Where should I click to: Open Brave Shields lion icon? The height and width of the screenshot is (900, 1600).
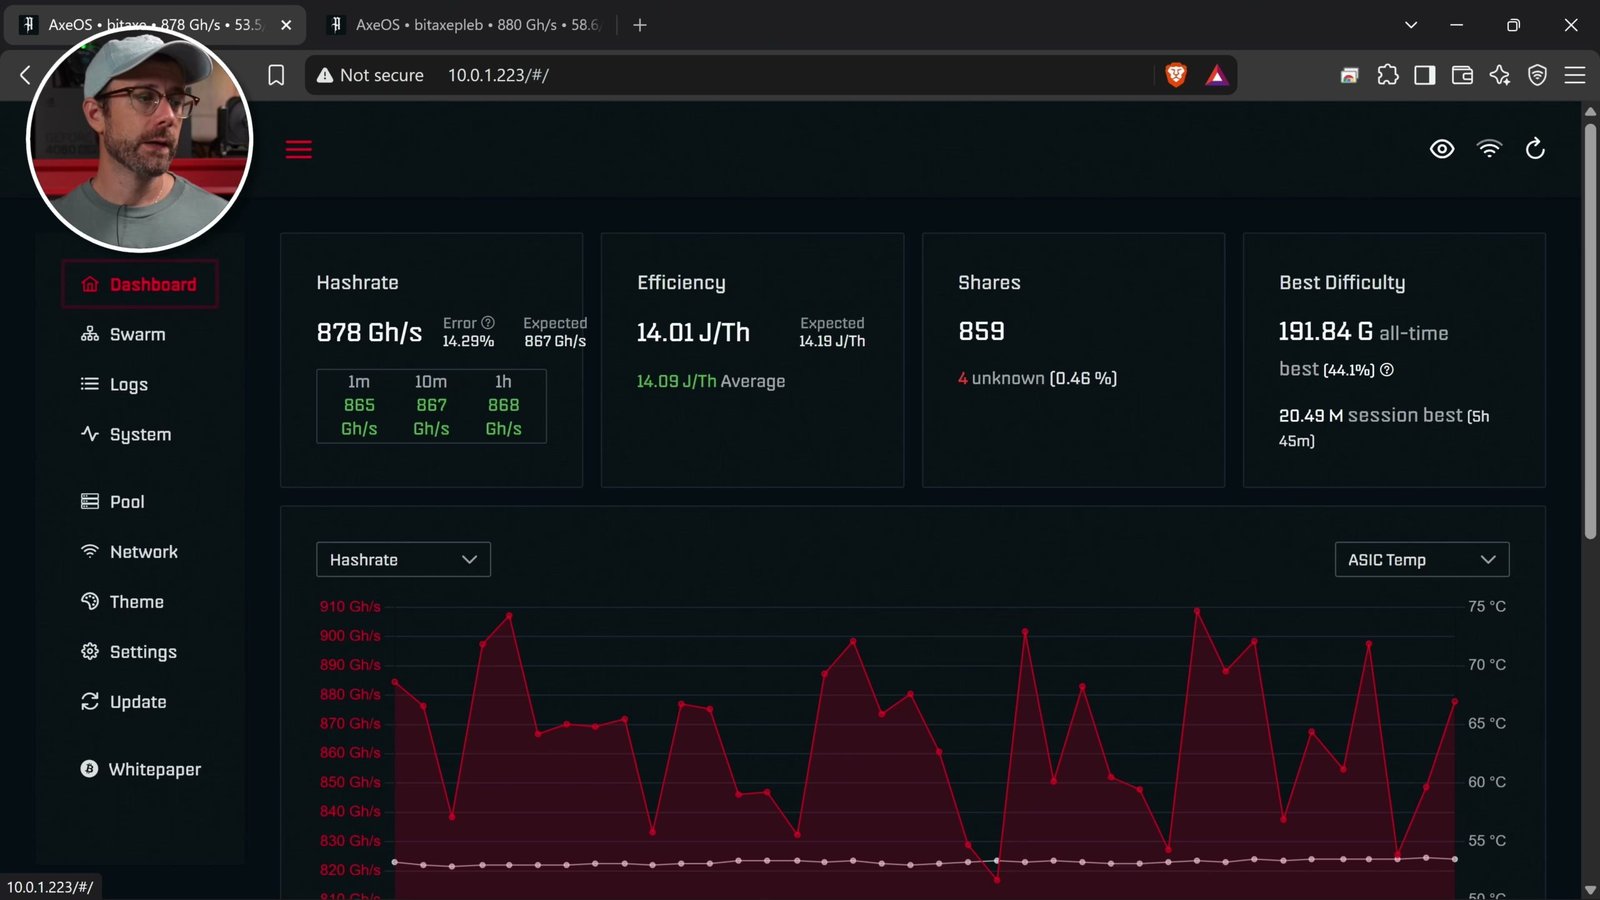(1176, 75)
